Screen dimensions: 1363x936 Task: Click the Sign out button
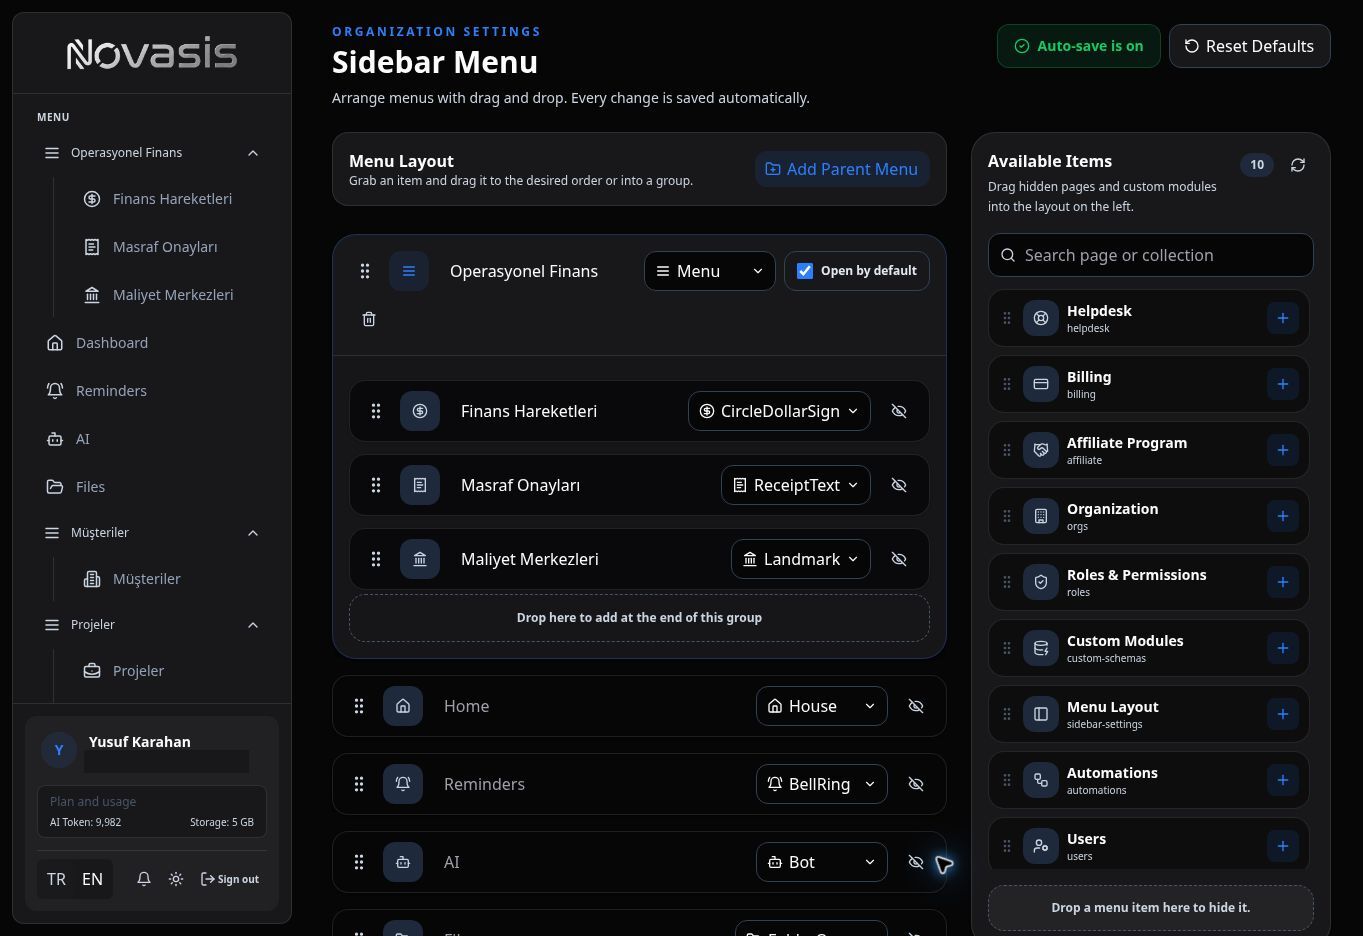coord(230,879)
